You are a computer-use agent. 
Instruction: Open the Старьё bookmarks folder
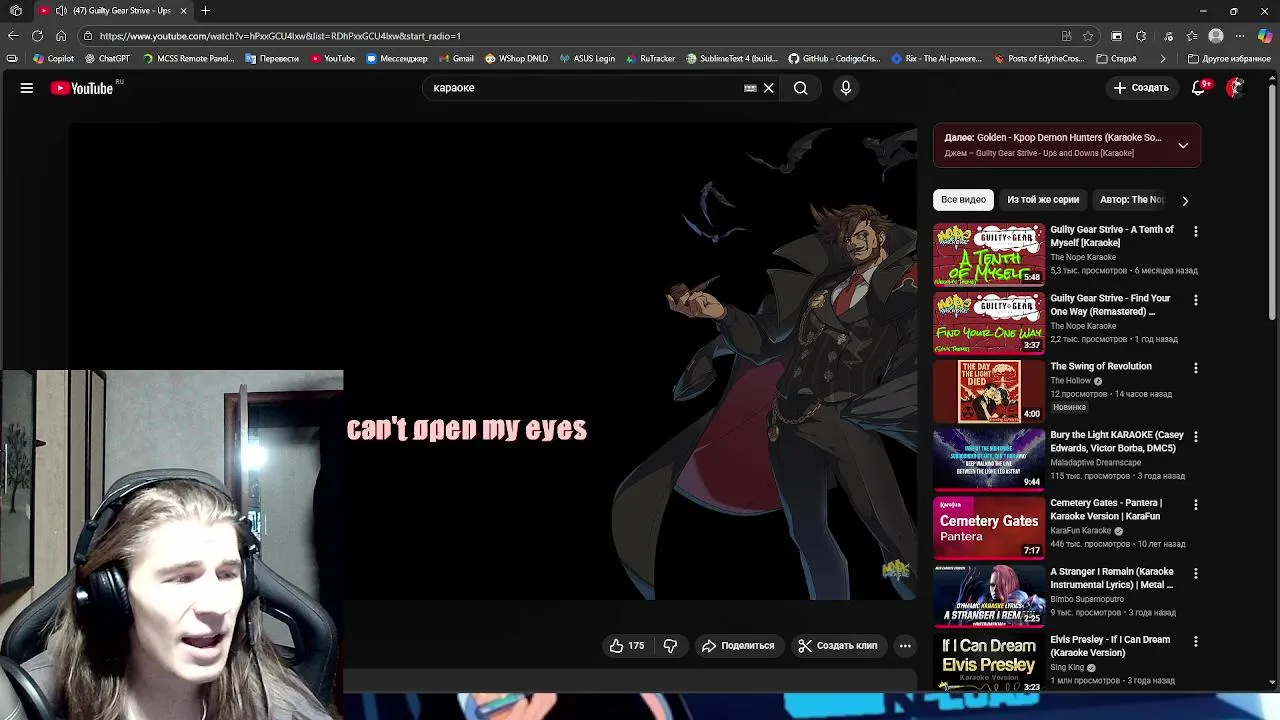click(x=1116, y=59)
